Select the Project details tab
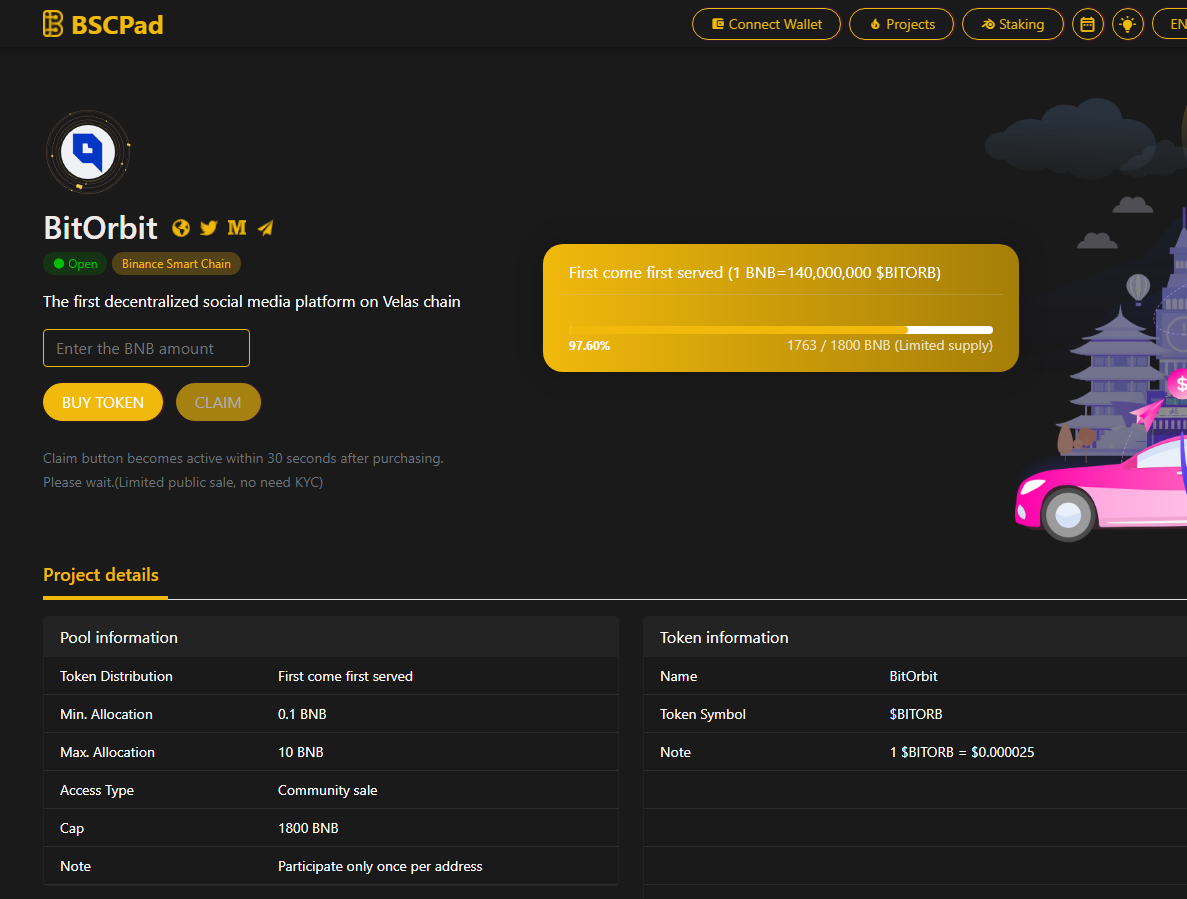This screenshot has height=899, width=1187. pos(101,575)
